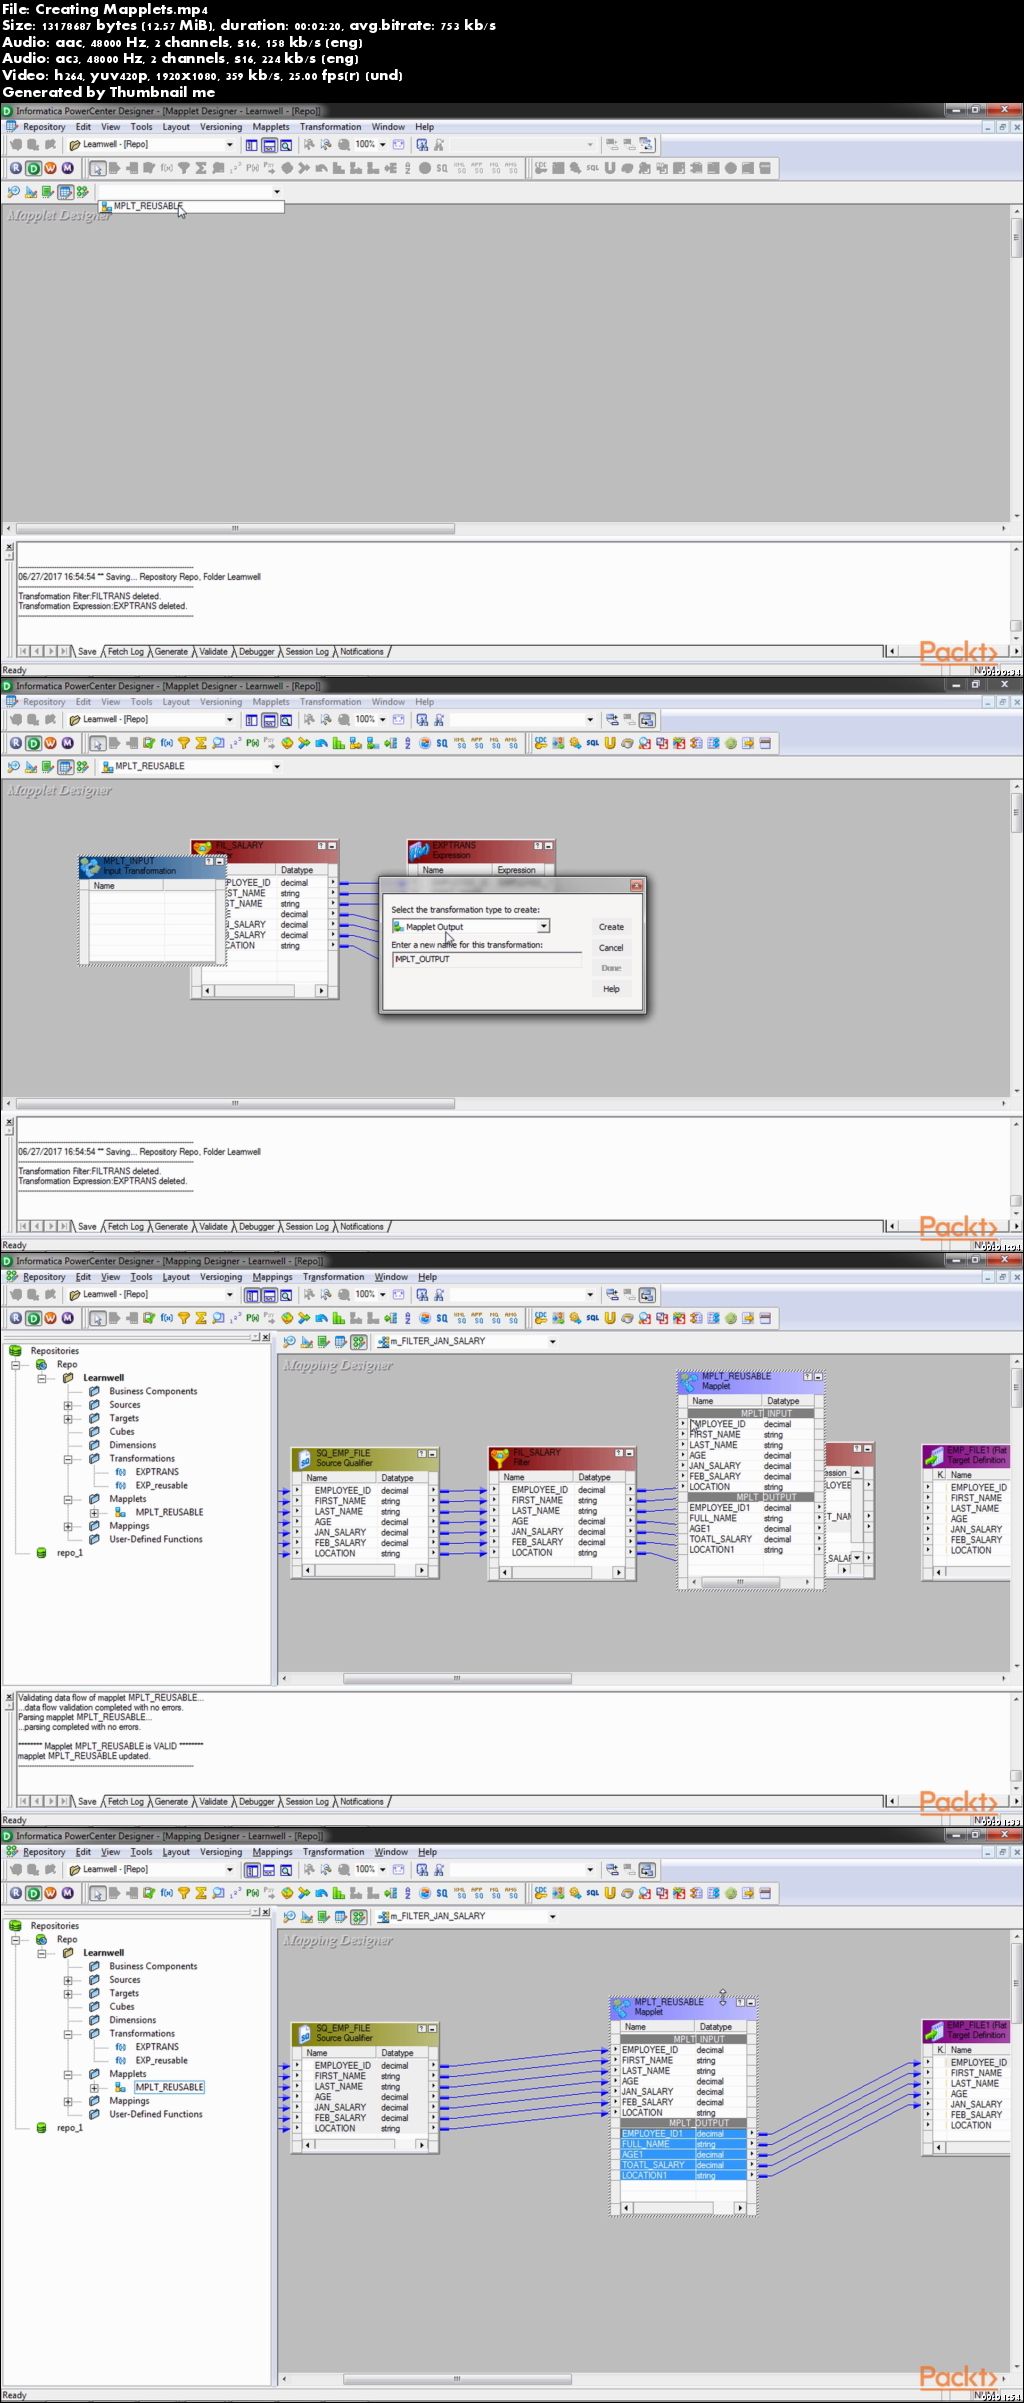The height and width of the screenshot is (2403, 1024).
Task: Click Create in the transformation dialog
Action: pos(611,927)
